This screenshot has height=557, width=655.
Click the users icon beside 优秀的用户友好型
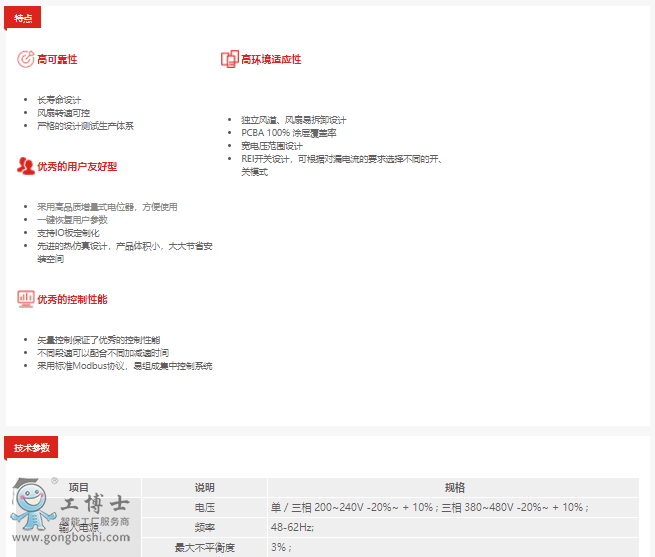pyautogui.click(x=25, y=166)
